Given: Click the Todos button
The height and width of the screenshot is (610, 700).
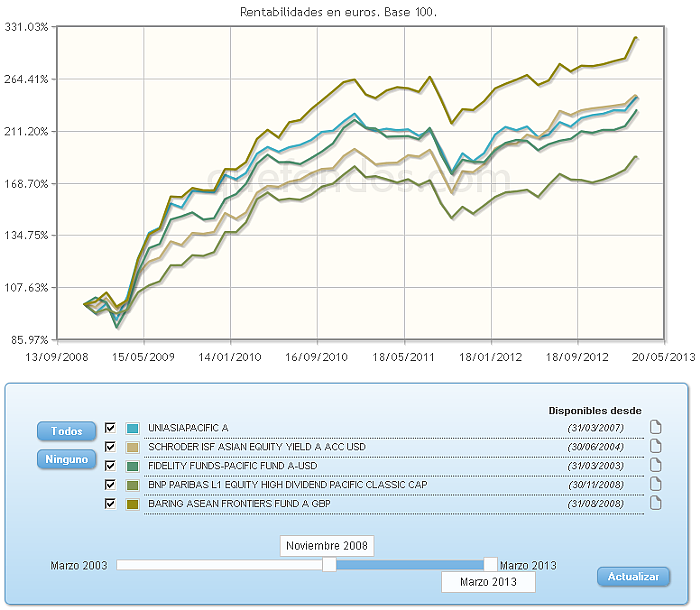Looking at the screenshot, I should [x=67, y=431].
